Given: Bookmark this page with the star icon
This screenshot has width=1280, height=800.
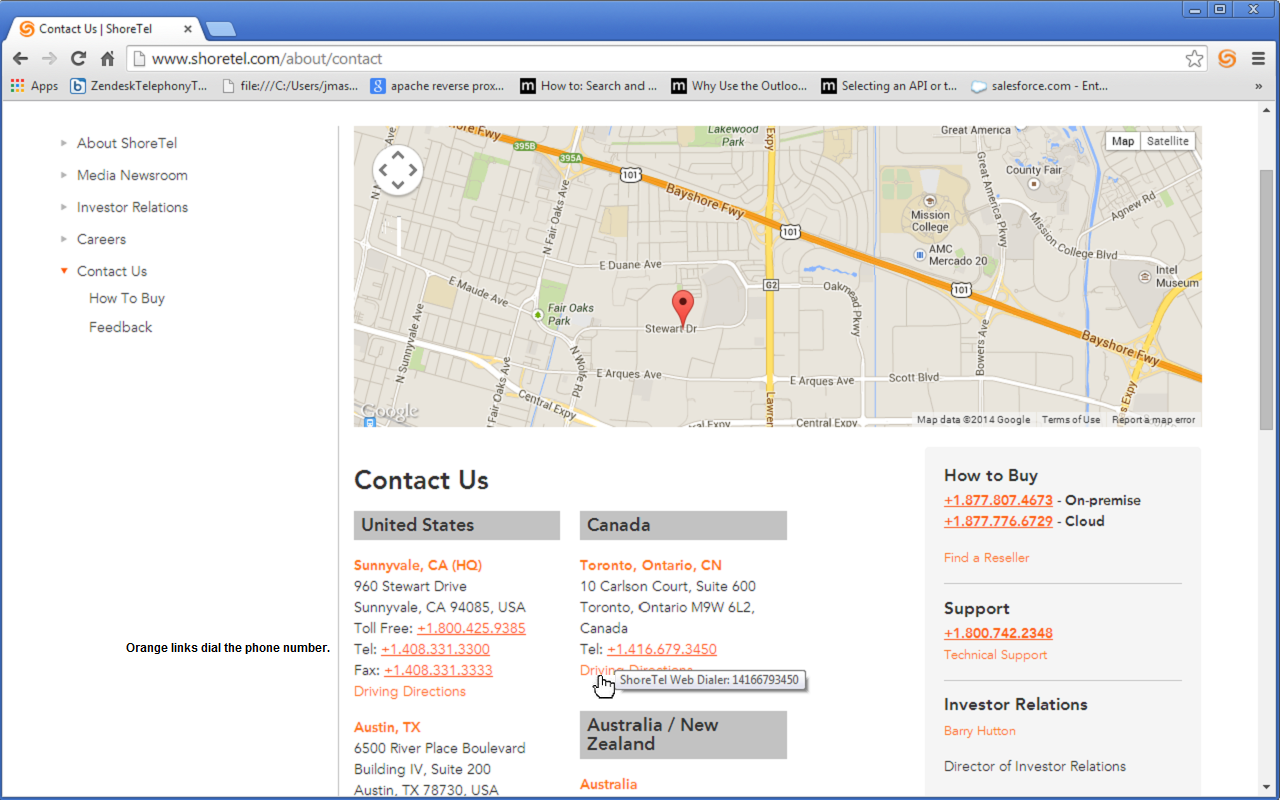Looking at the screenshot, I should point(1194,59).
